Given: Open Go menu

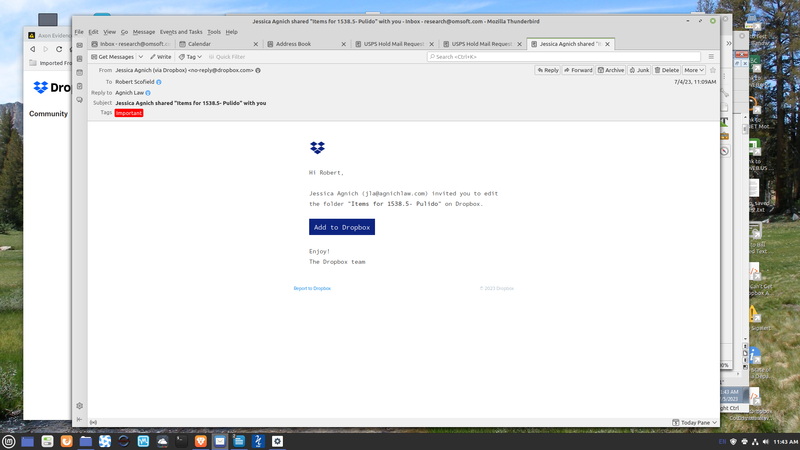Looking at the screenshot, I should 124,32.
